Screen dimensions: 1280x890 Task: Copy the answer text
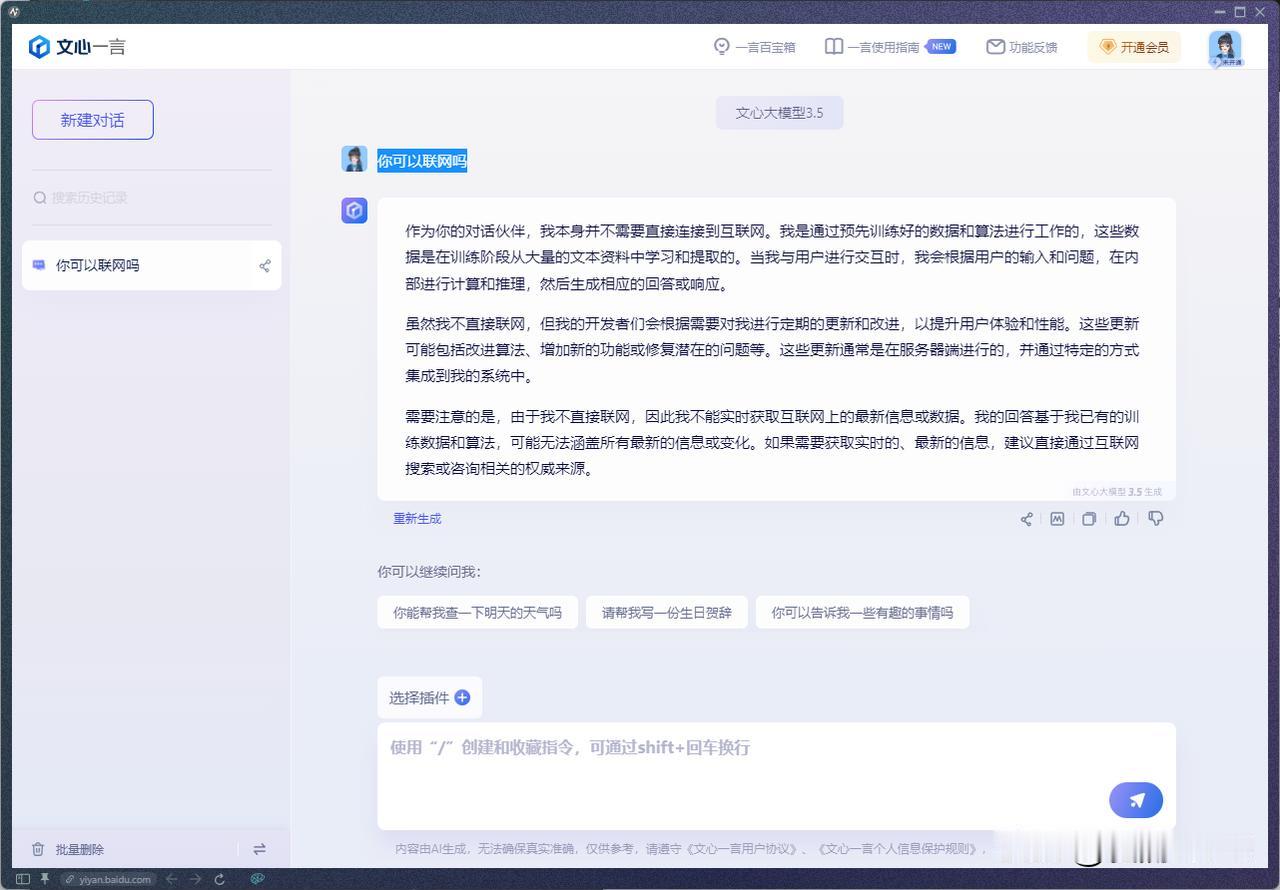pos(1089,519)
